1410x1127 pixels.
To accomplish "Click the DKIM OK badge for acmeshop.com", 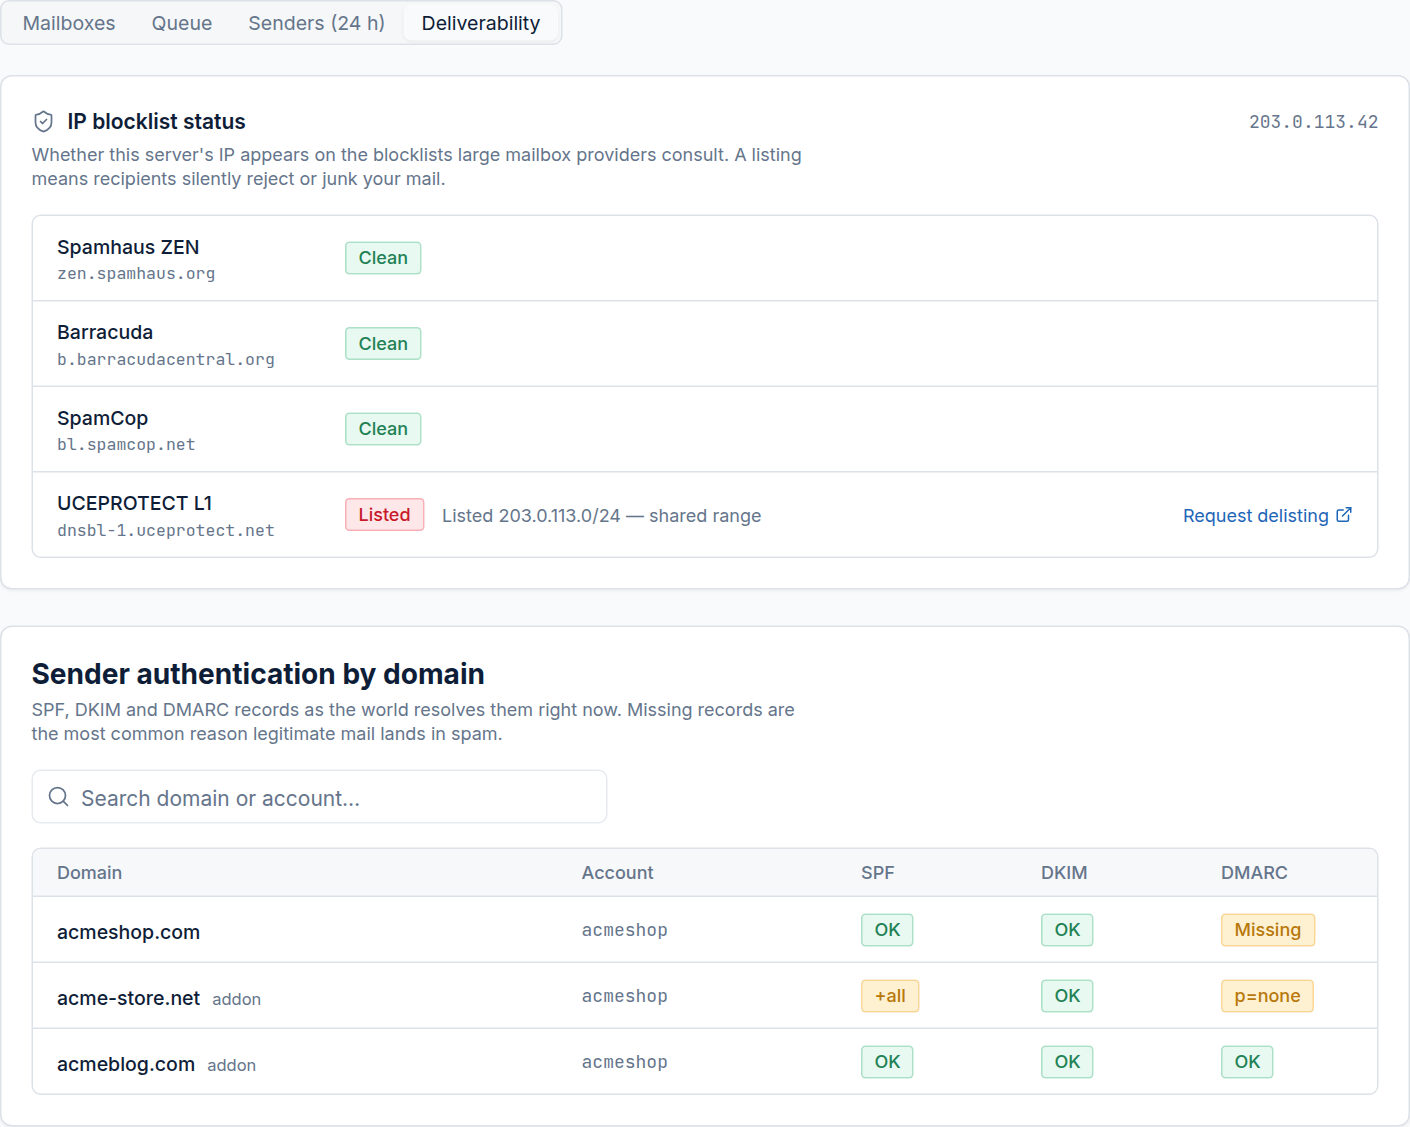I will pyautogui.click(x=1067, y=930).
